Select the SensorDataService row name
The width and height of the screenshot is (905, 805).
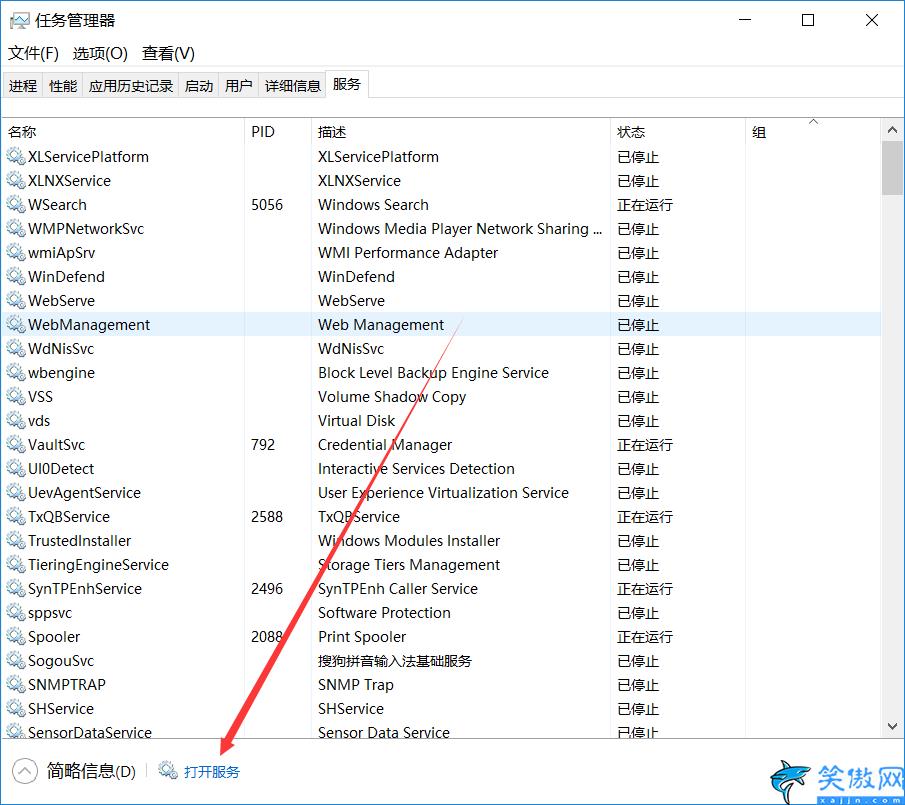coord(89,732)
